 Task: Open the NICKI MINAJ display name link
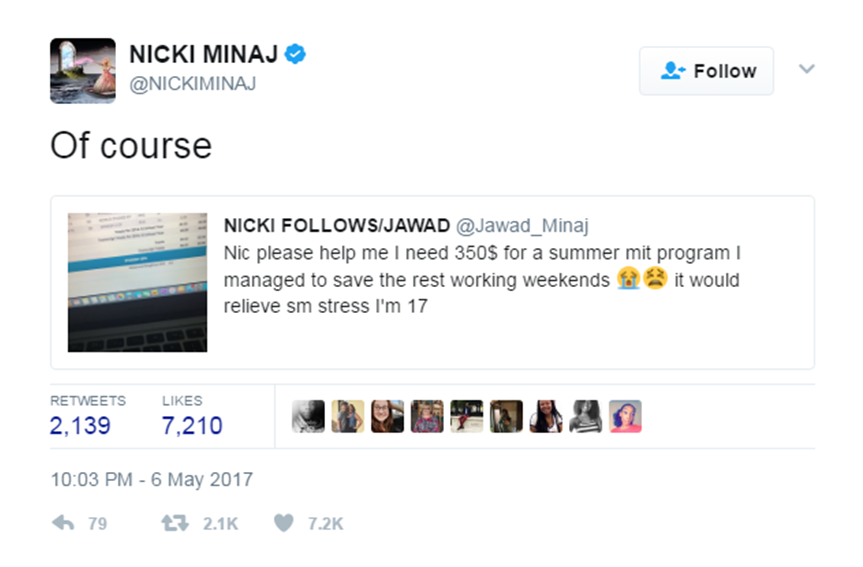coord(203,55)
